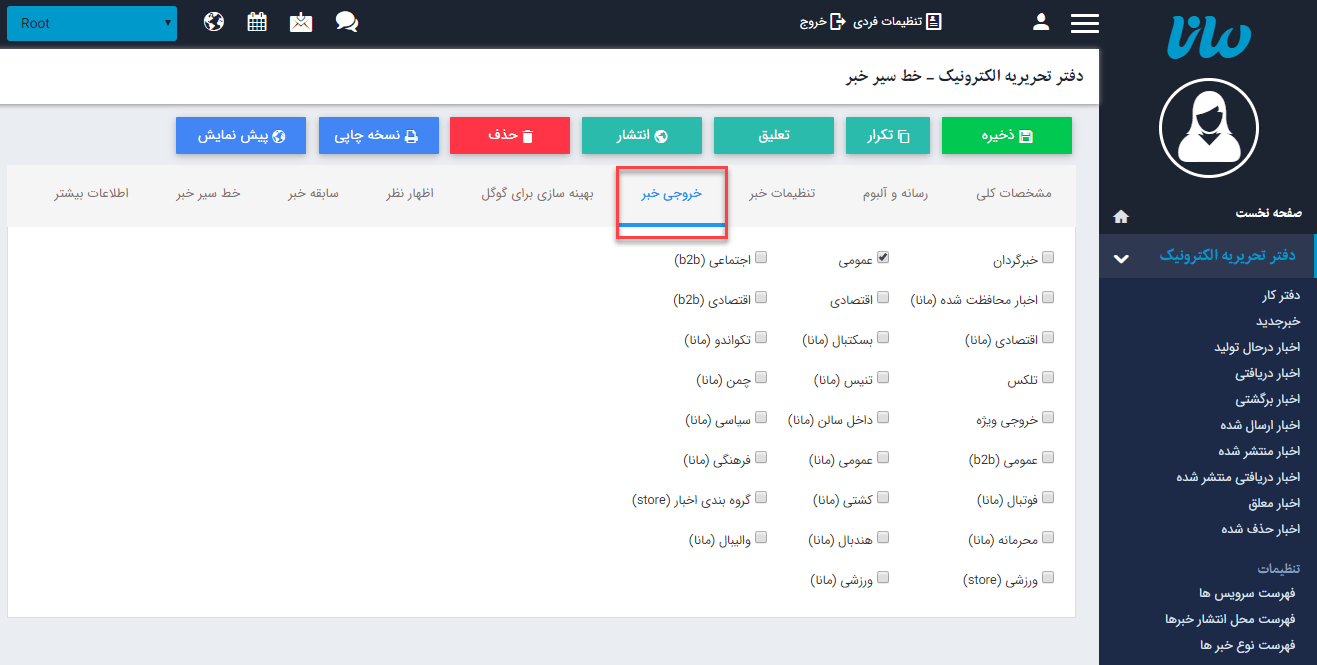Open the chat messages icon
1317x665 pixels.
(x=346, y=20)
